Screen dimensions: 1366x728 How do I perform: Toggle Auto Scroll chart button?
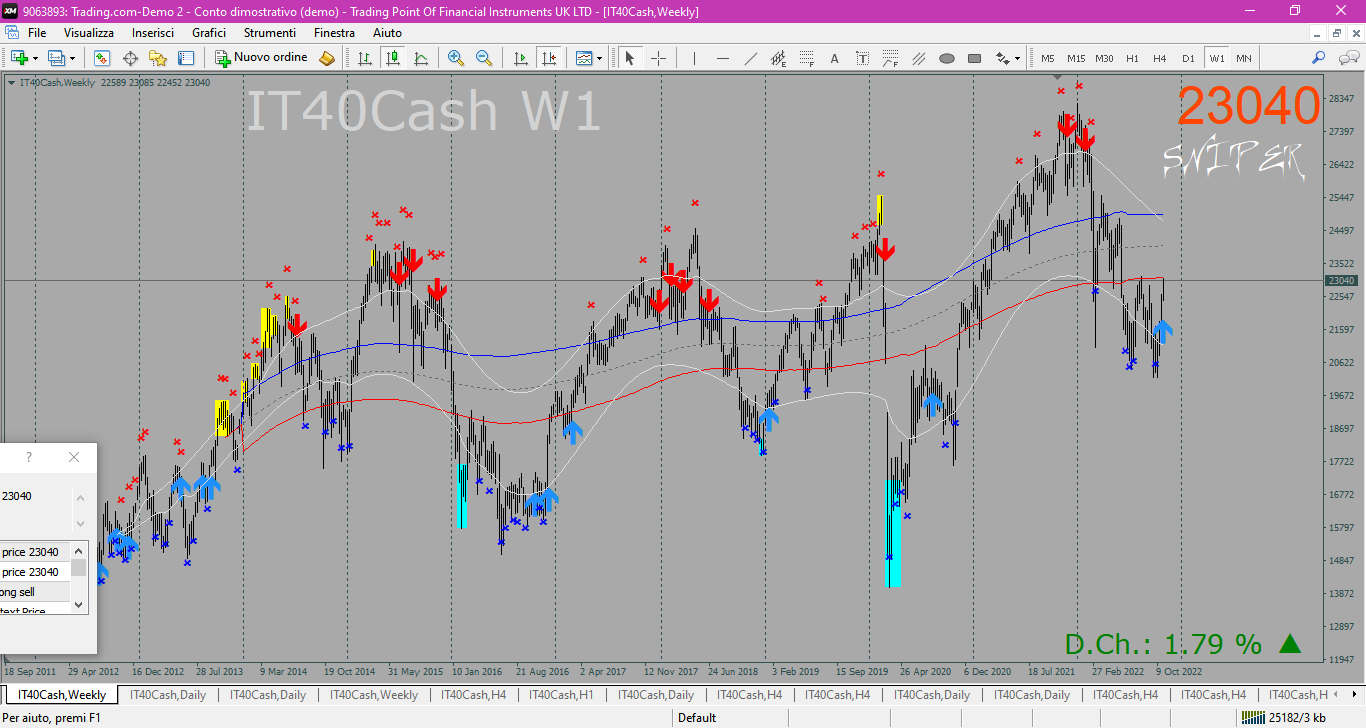point(521,58)
